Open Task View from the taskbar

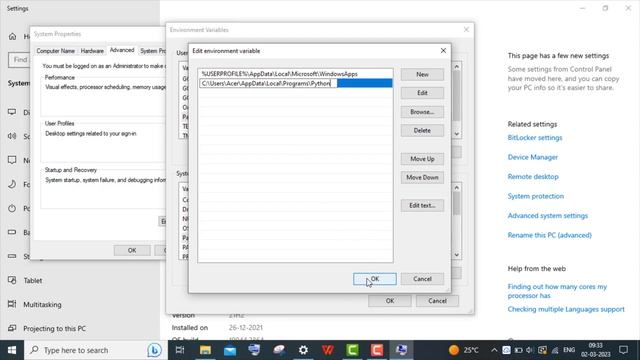pyautogui.click(x=180, y=350)
